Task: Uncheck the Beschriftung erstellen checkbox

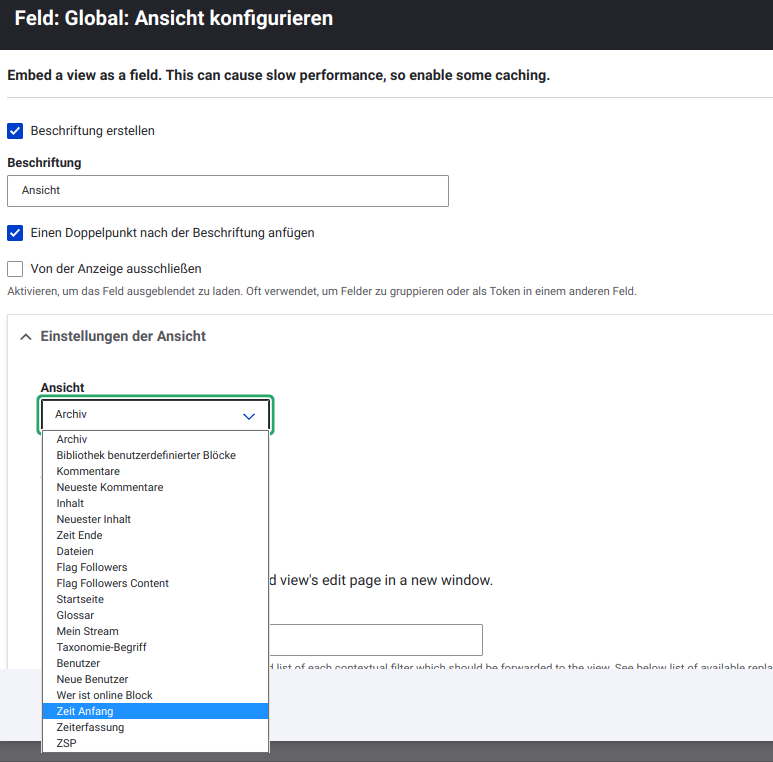Action: [15, 131]
